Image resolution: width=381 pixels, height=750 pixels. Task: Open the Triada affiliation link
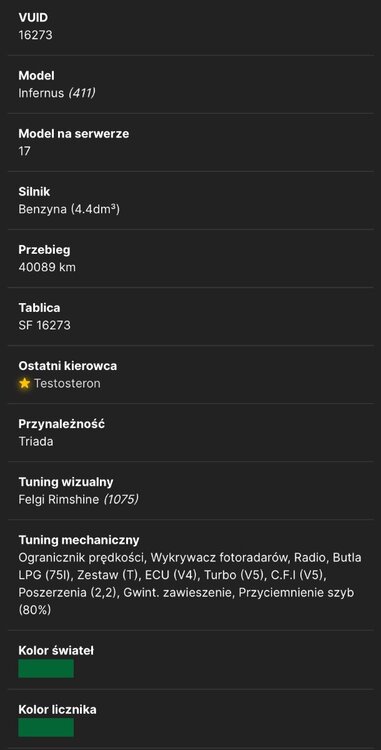(x=36, y=441)
